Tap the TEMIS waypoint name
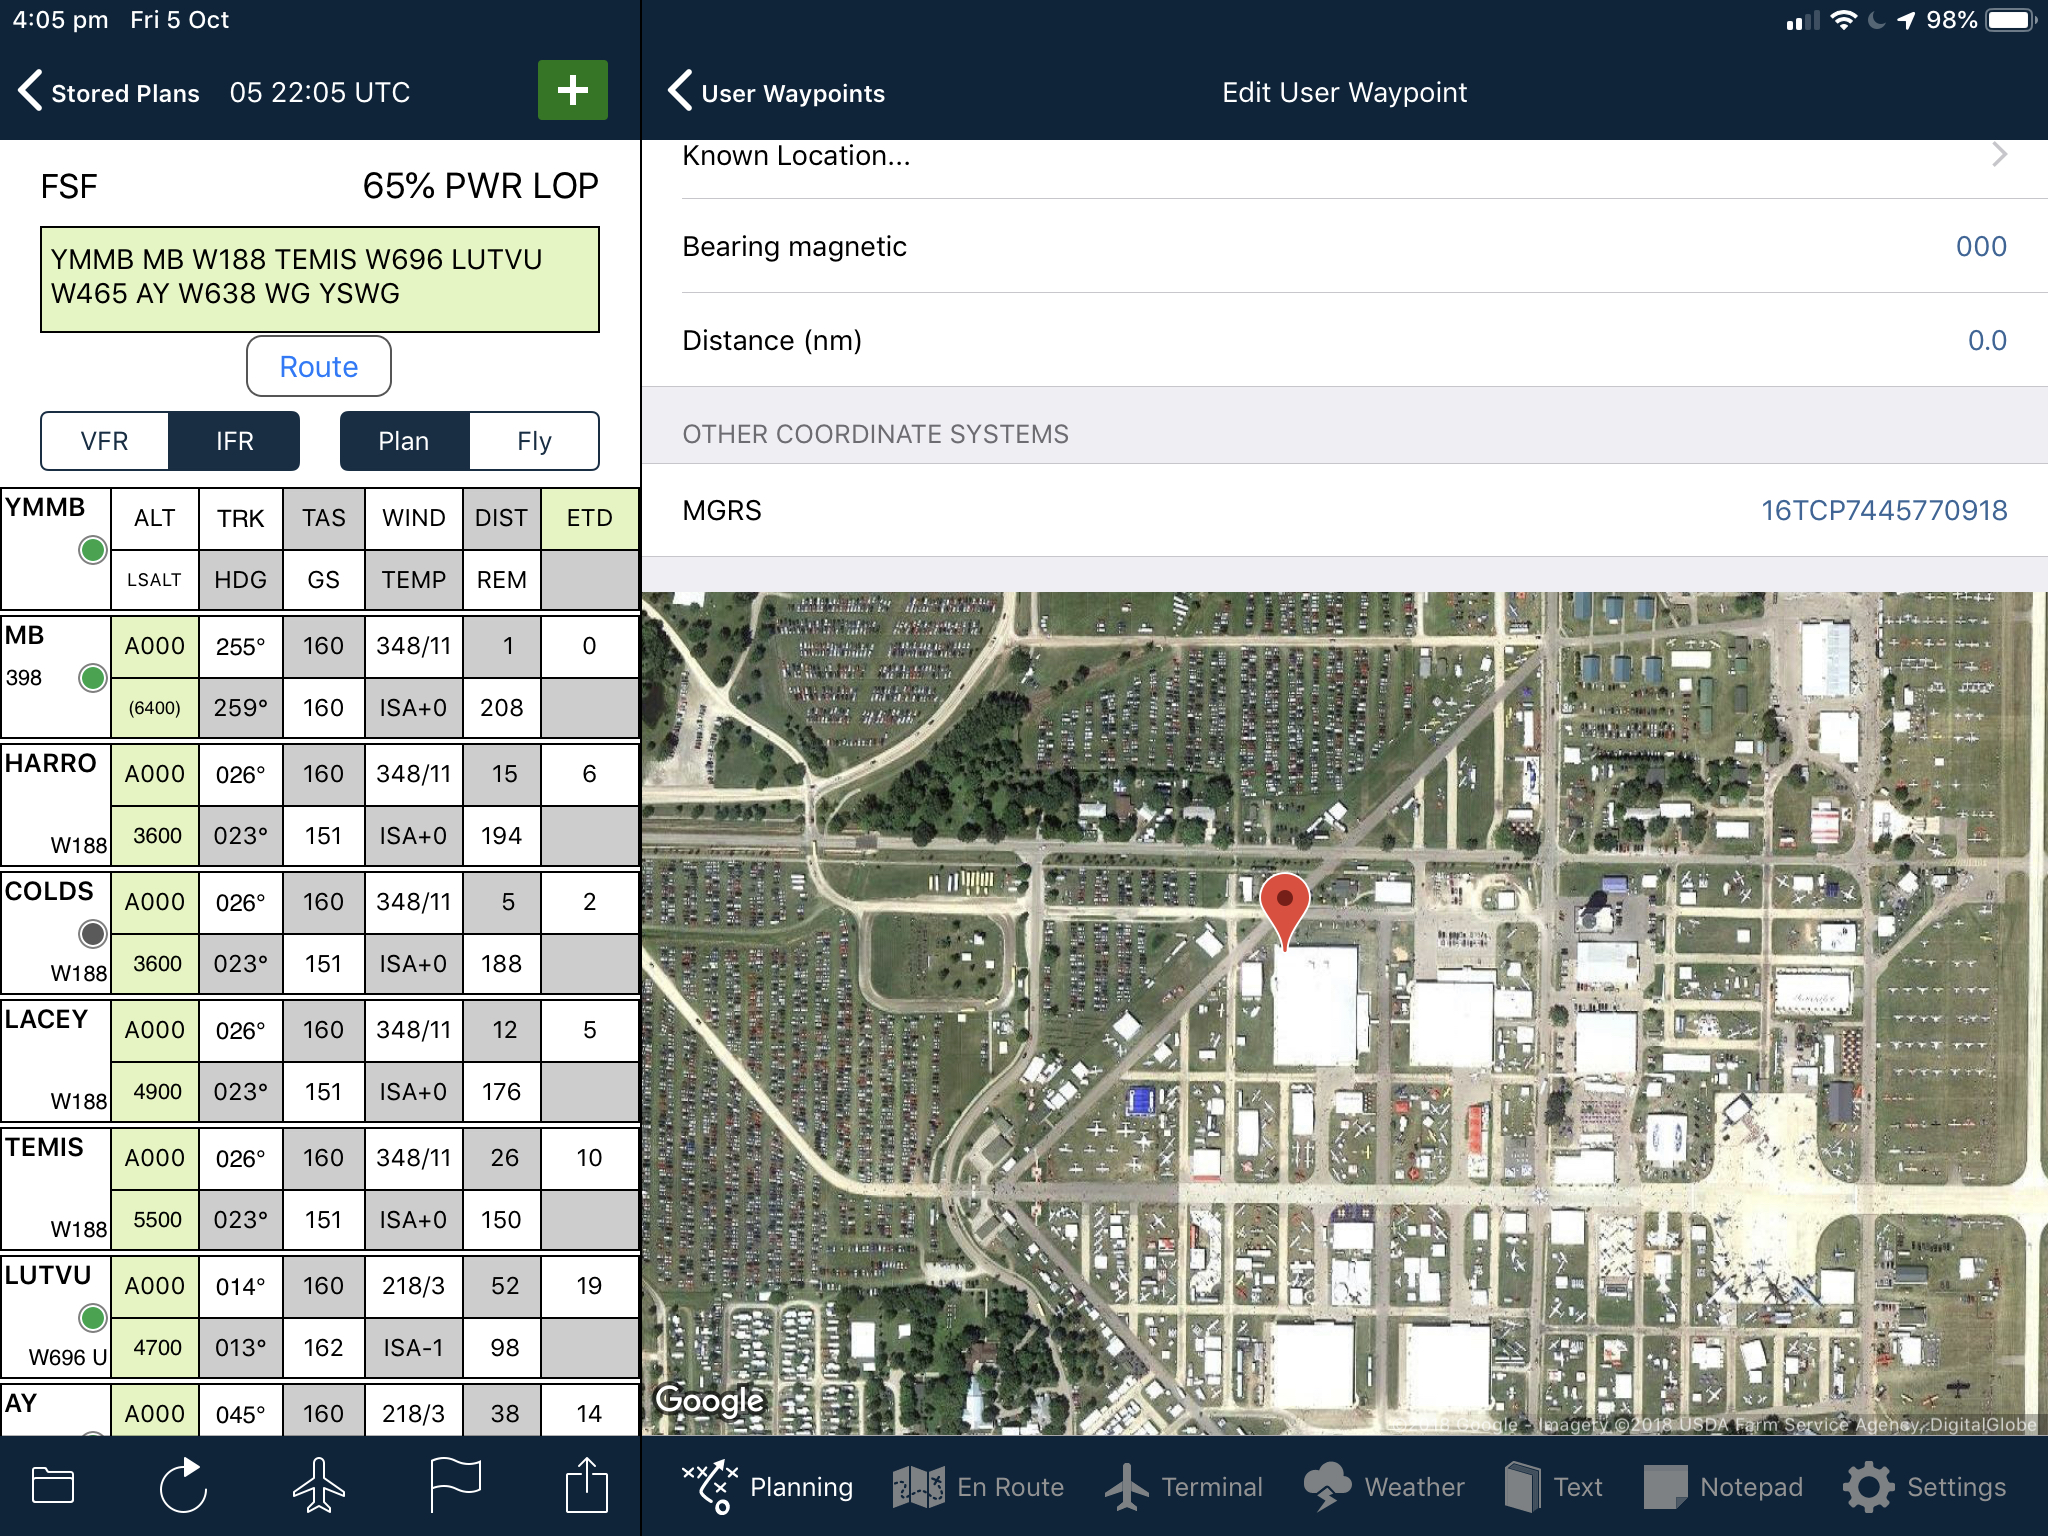2048x1536 pixels. pyautogui.click(x=45, y=1147)
